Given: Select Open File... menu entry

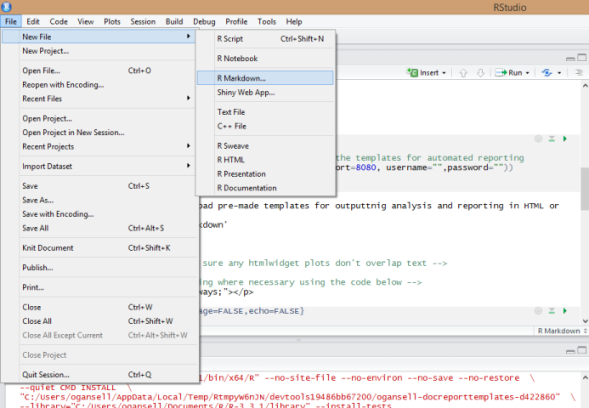Looking at the screenshot, I should tap(98, 70).
